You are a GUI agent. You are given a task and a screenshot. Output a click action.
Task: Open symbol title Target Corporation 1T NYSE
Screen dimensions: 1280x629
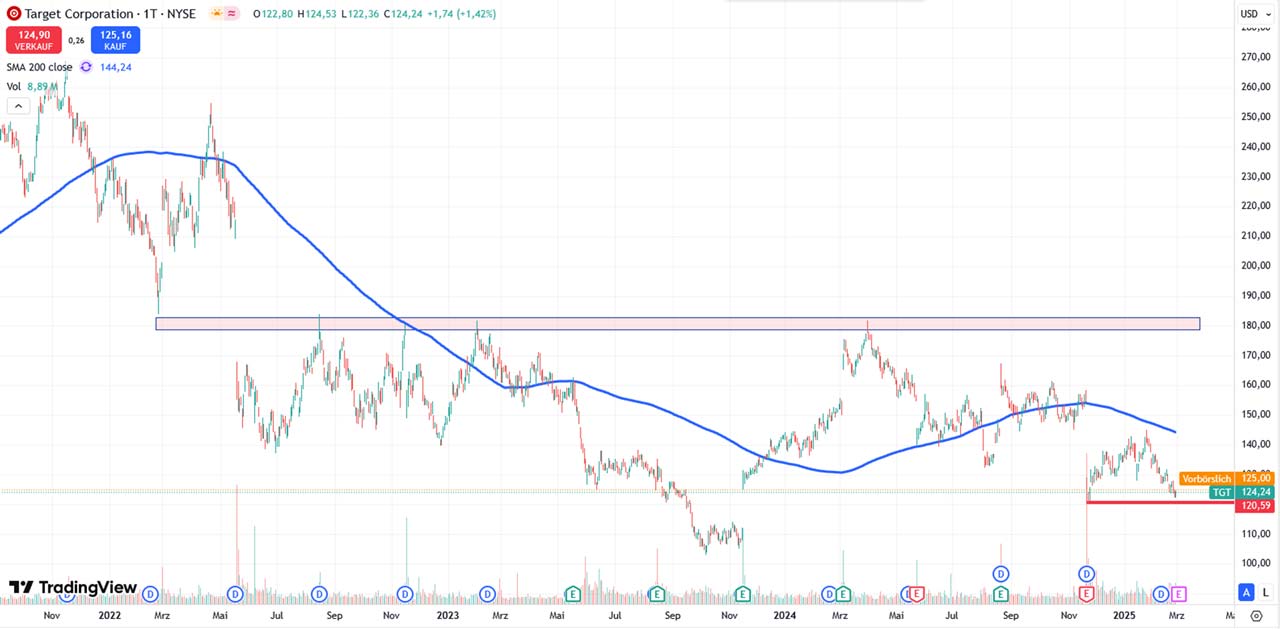pos(109,14)
